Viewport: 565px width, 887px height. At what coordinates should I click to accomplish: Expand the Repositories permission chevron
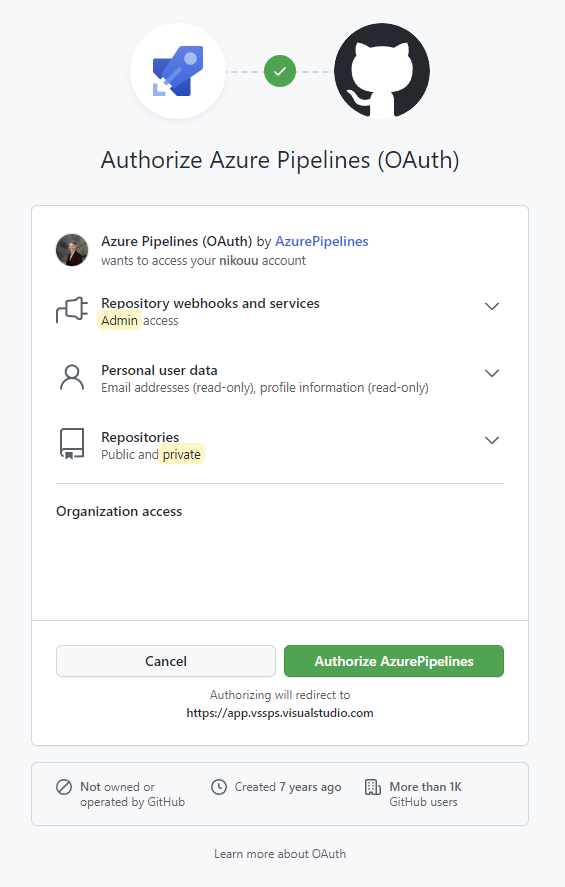pyautogui.click(x=492, y=440)
